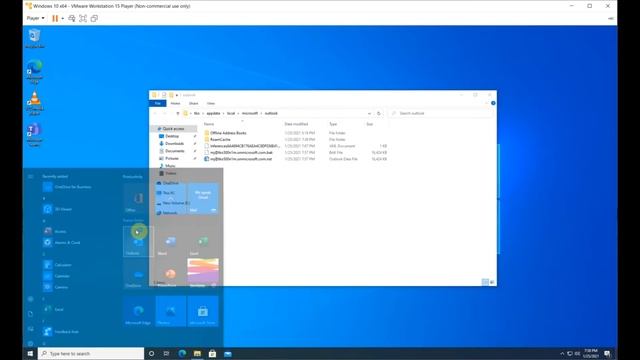Open the Microsoft Store tile in Start menu
The height and width of the screenshot is (360, 640).
pyautogui.click(x=202, y=311)
